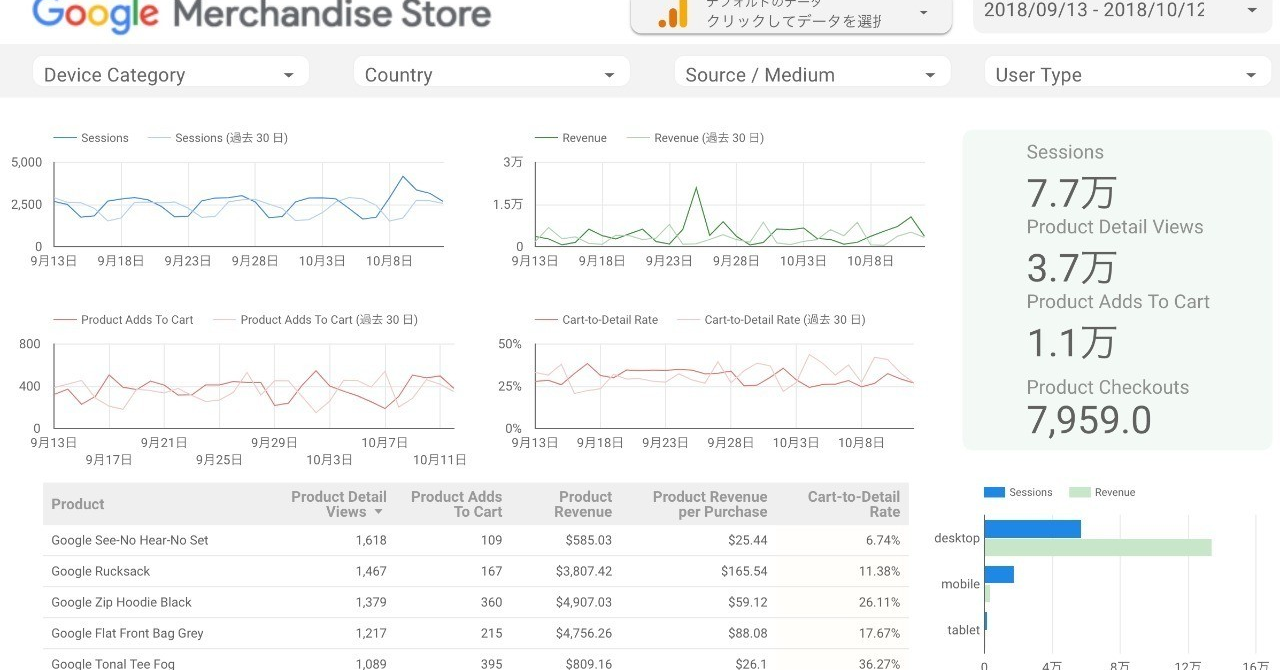Click the Product Adds To Cart 1.1万 scorecard
This screenshot has height=670, width=1280.
[x=1071, y=342]
